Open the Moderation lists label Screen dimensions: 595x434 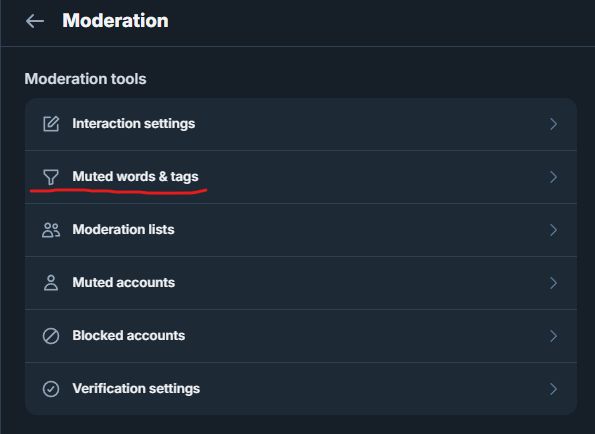pyautogui.click(x=123, y=230)
